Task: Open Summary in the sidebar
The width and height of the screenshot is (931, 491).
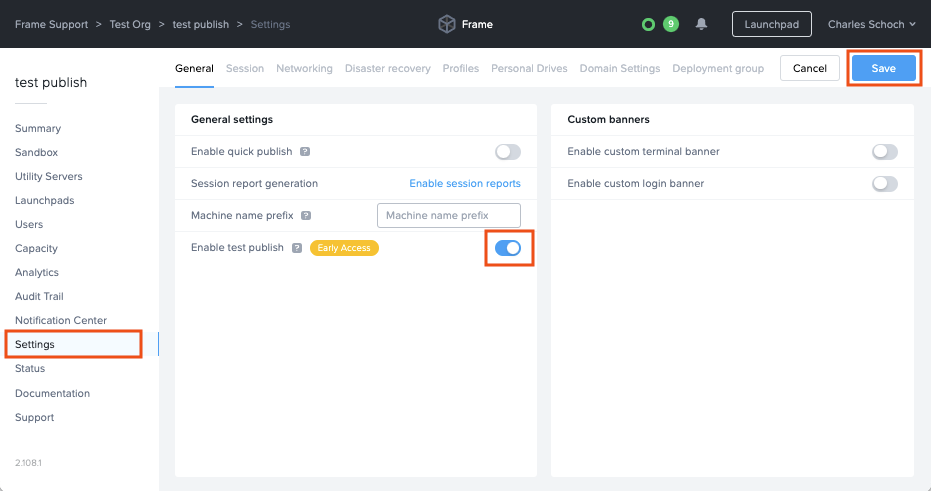Action: [x=38, y=128]
